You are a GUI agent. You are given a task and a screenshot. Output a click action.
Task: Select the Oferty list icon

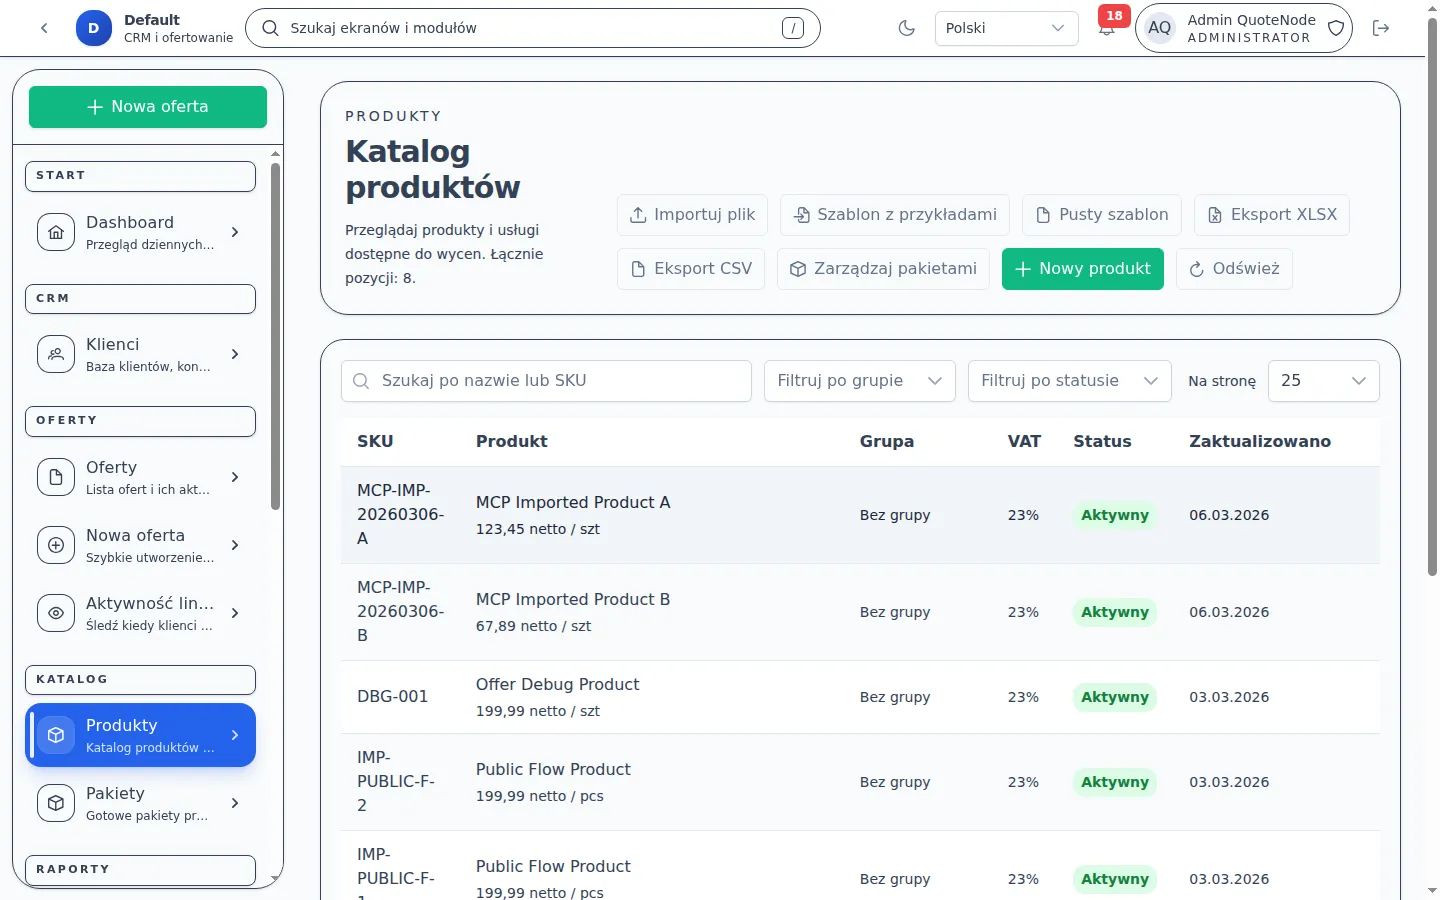(55, 477)
